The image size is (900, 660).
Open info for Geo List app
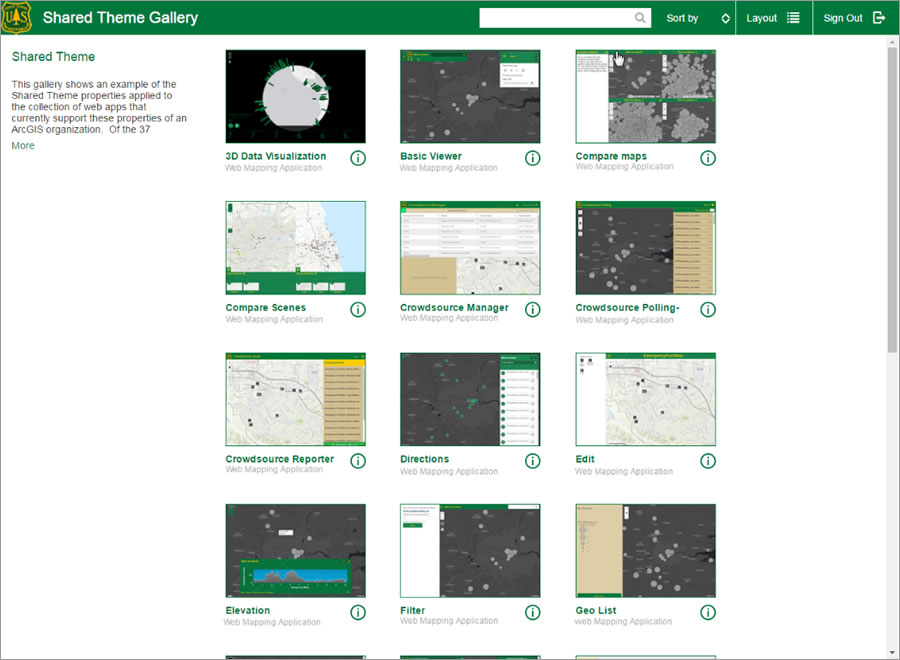point(708,612)
